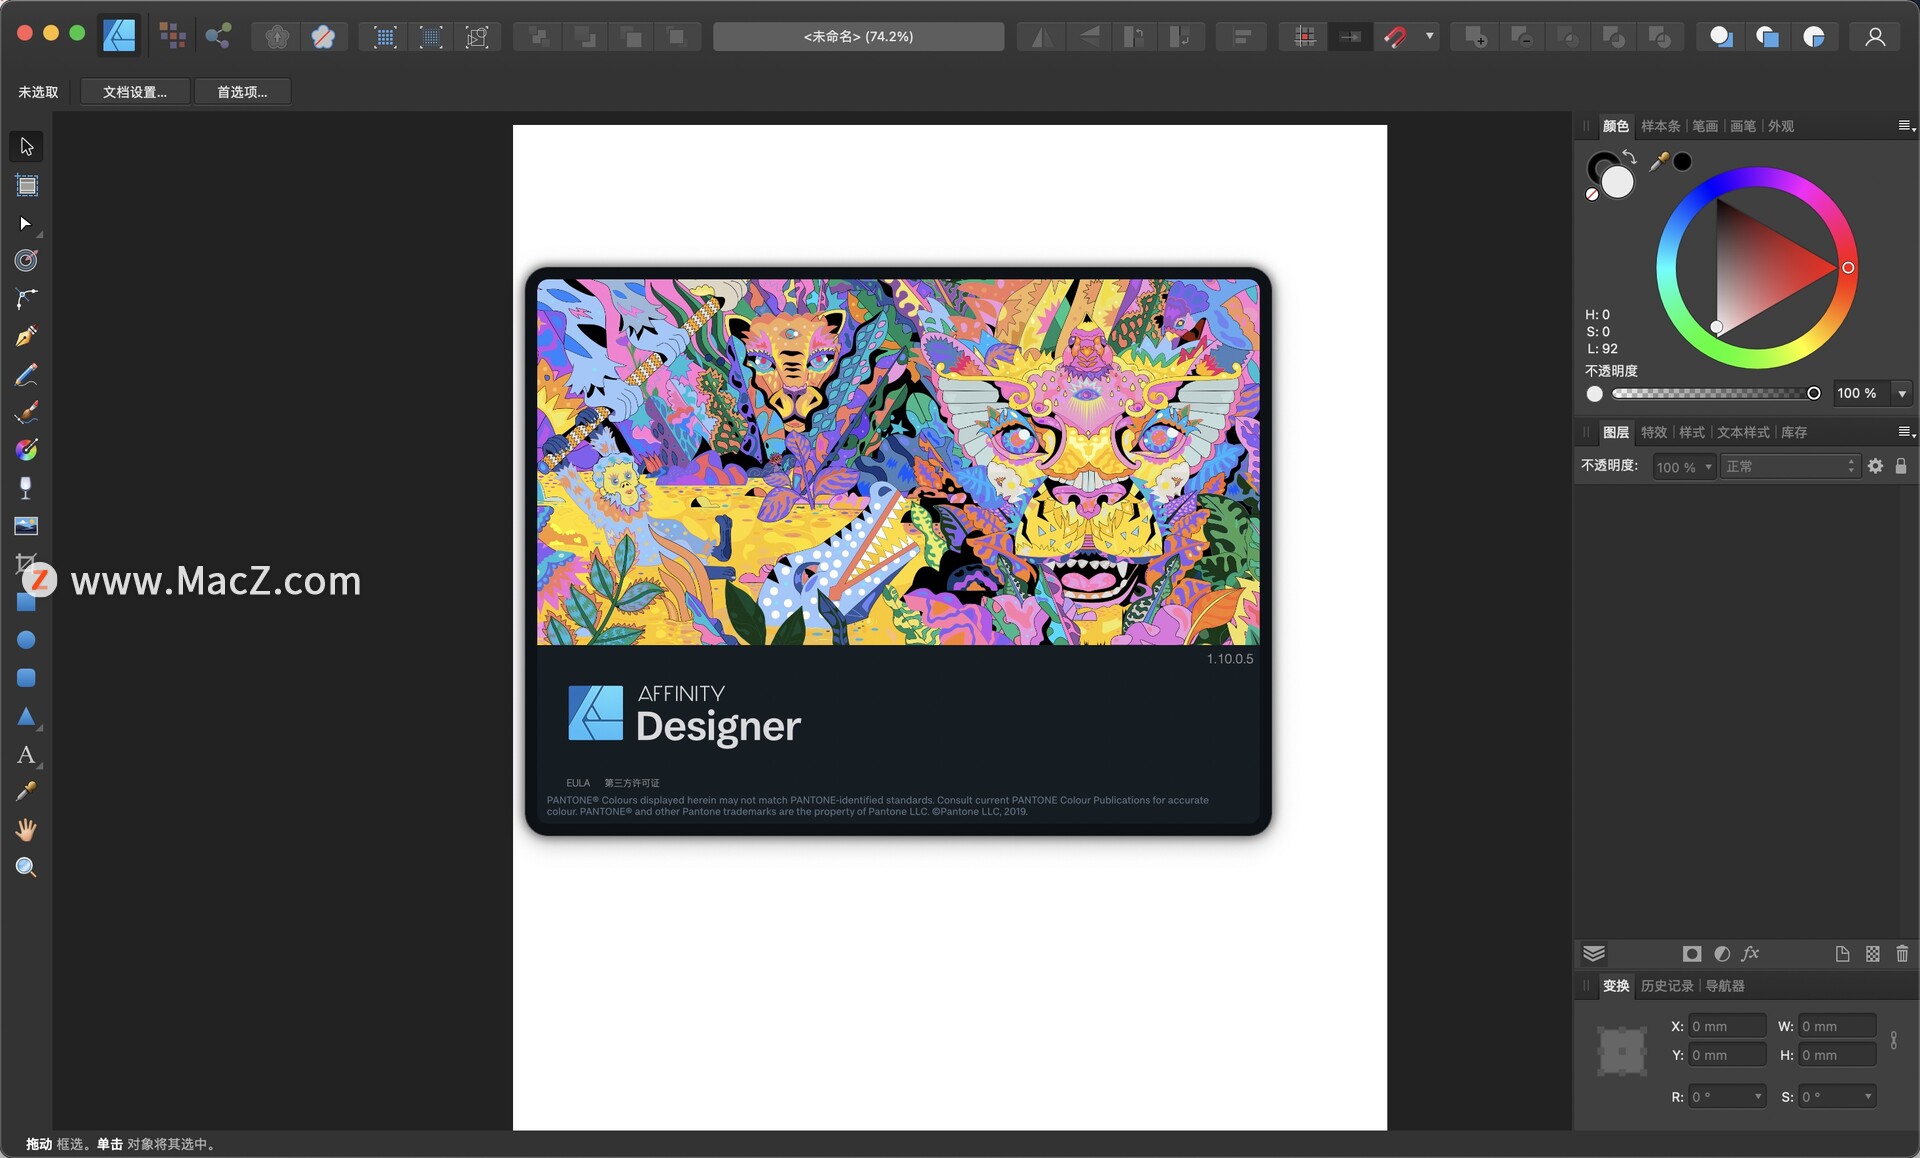The width and height of the screenshot is (1920, 1158).
Task: Select the Place Image tool
Action: click(27, 526)
